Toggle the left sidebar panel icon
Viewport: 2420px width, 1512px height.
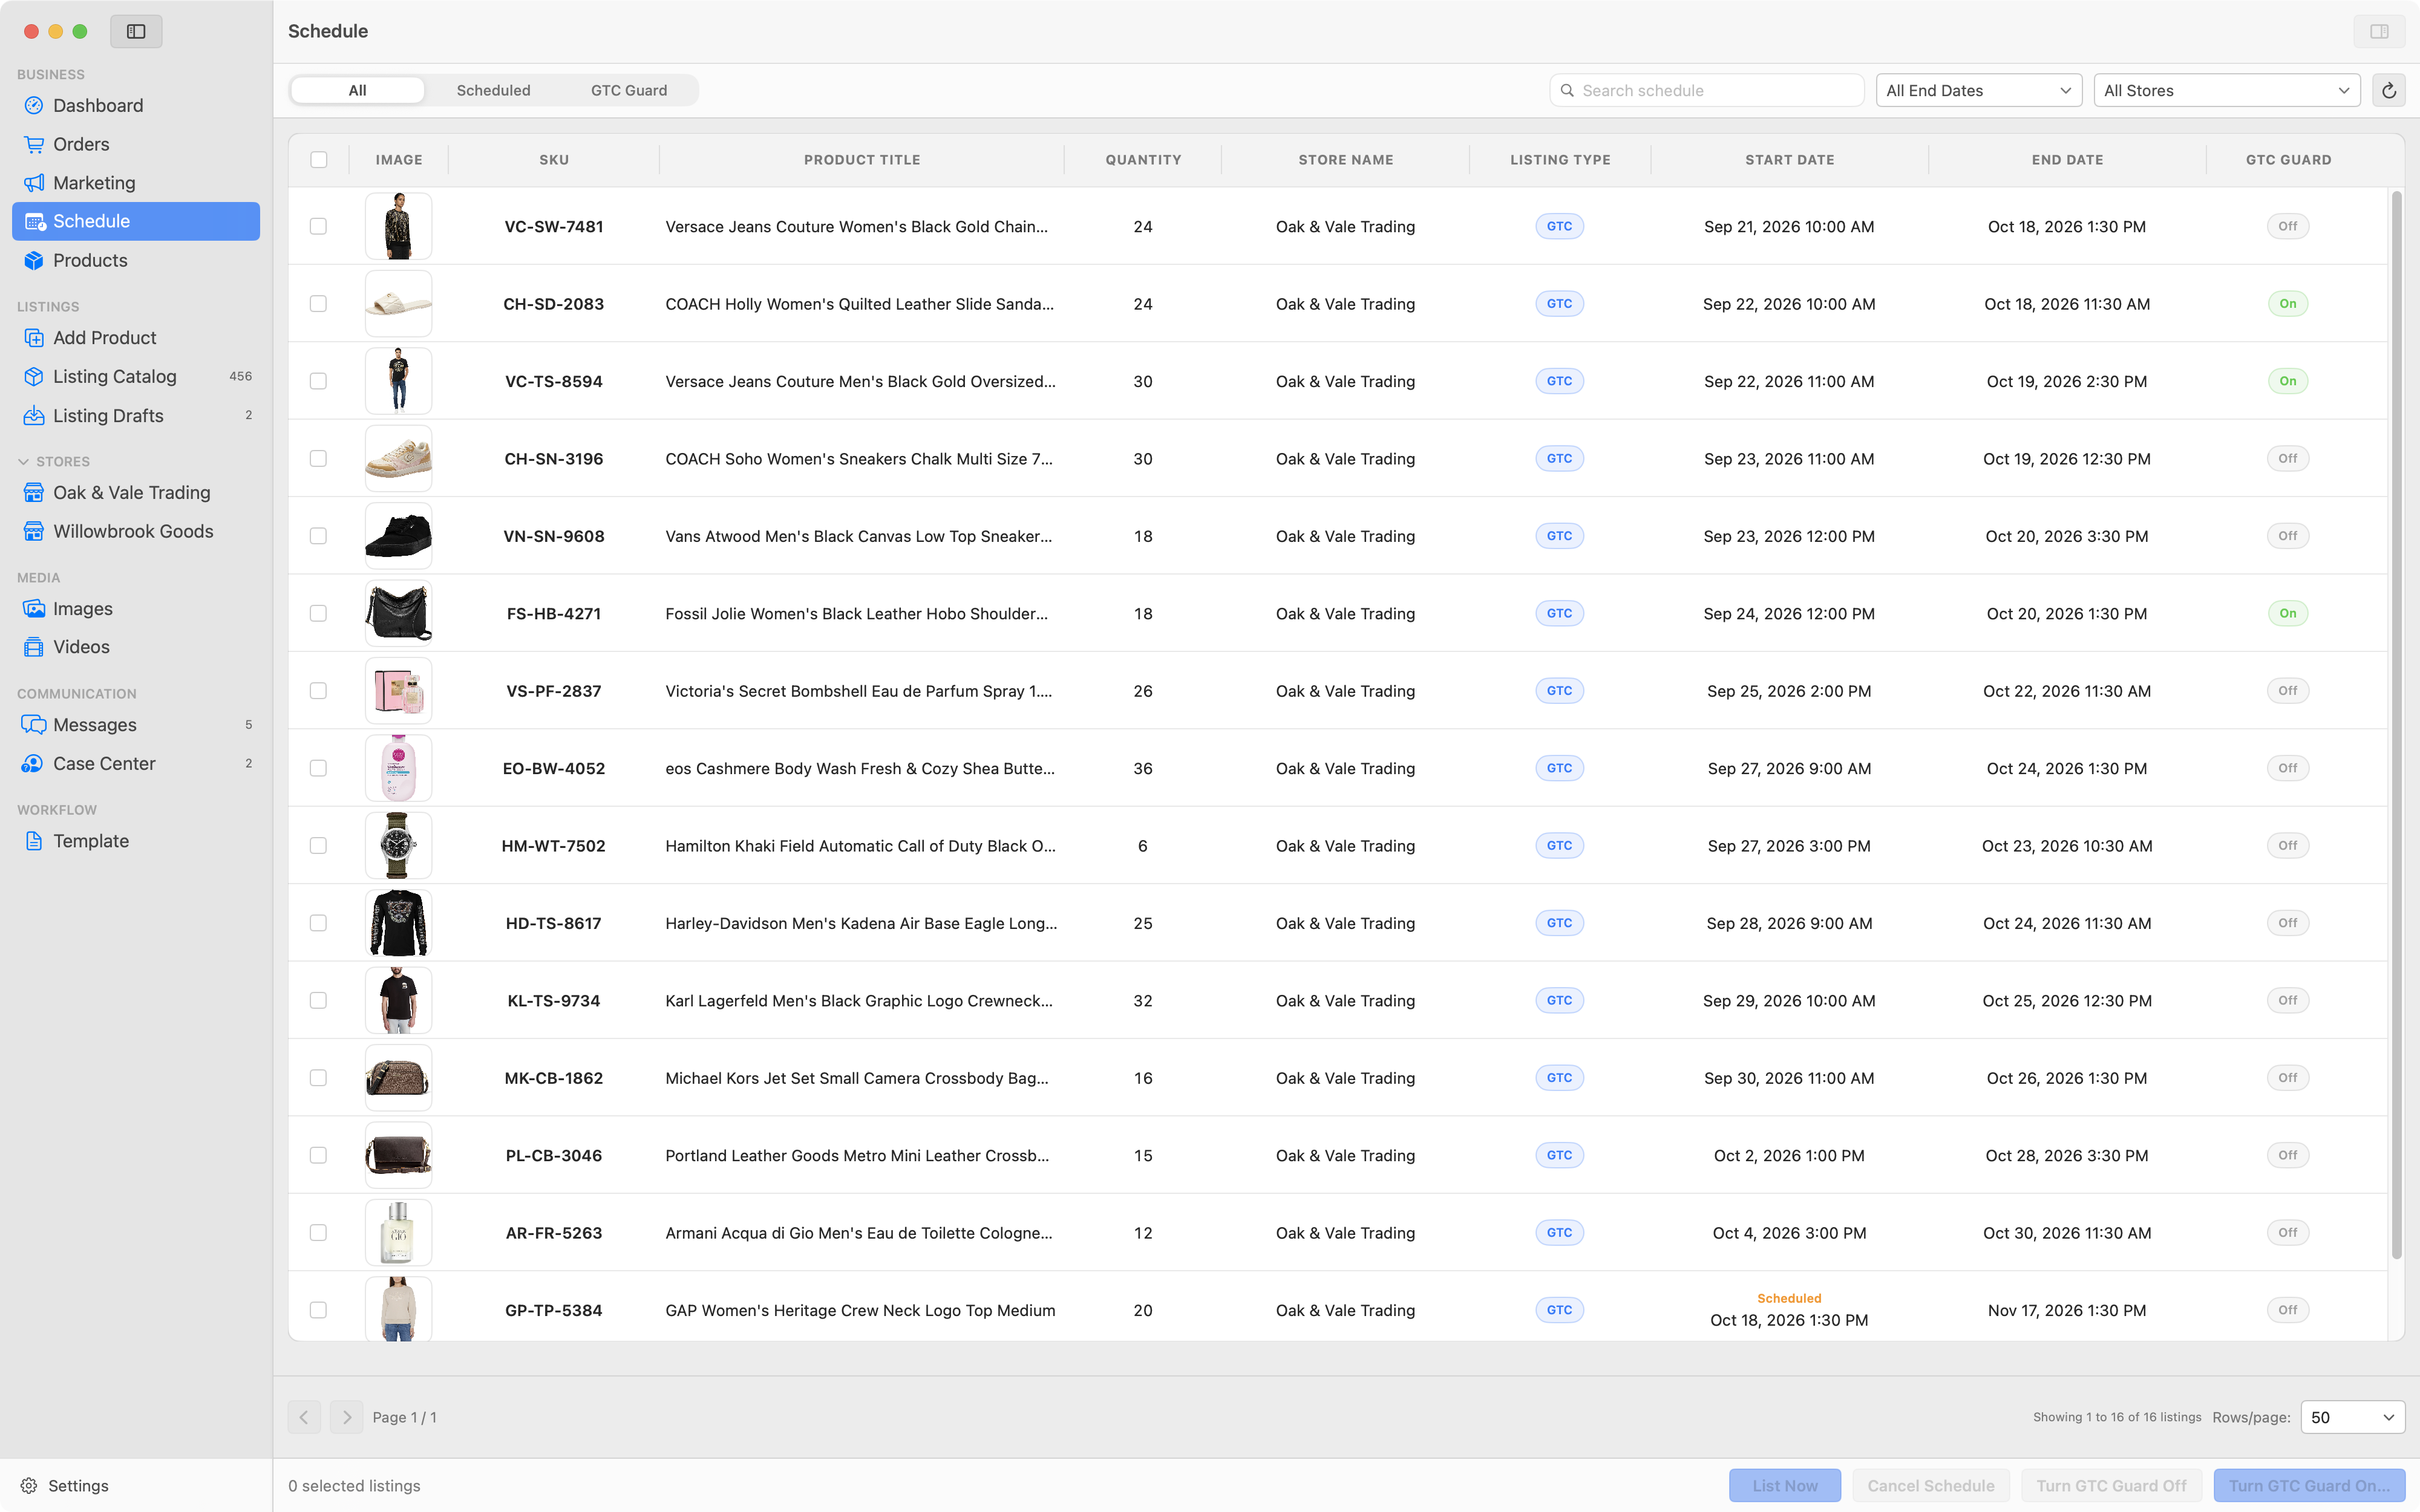point(136,32)
